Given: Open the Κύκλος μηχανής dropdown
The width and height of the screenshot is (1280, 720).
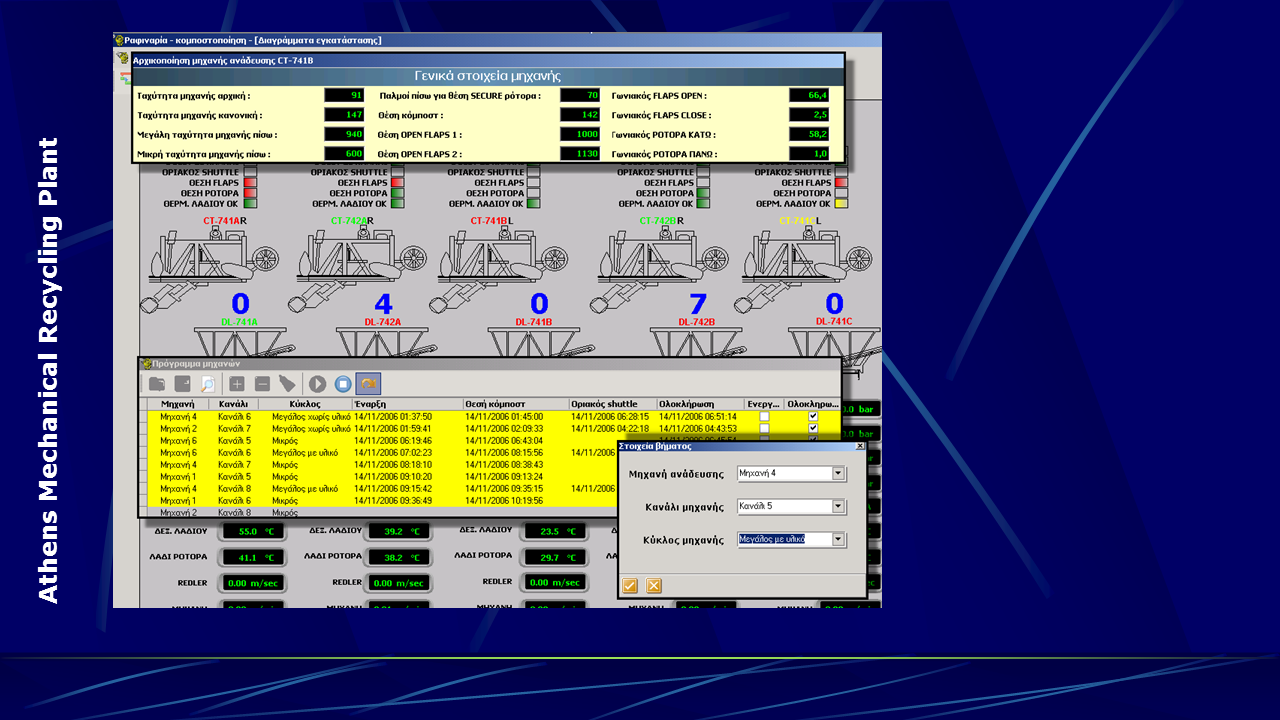Looking at the screenshot, I should pyautogui.click(x=839, y=540).
